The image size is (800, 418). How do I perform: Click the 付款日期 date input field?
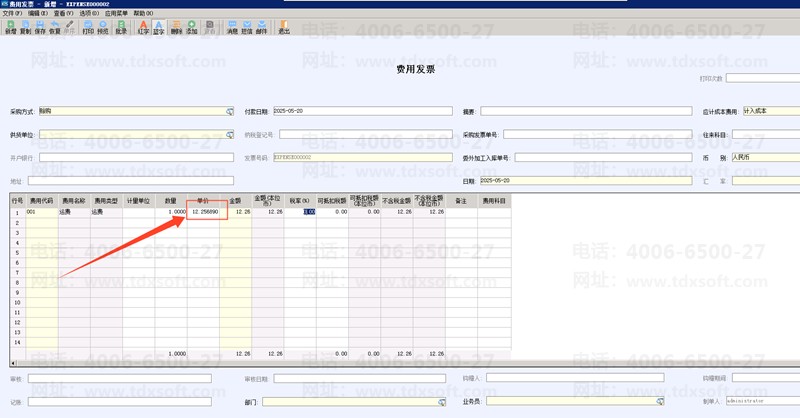point(363,111)
